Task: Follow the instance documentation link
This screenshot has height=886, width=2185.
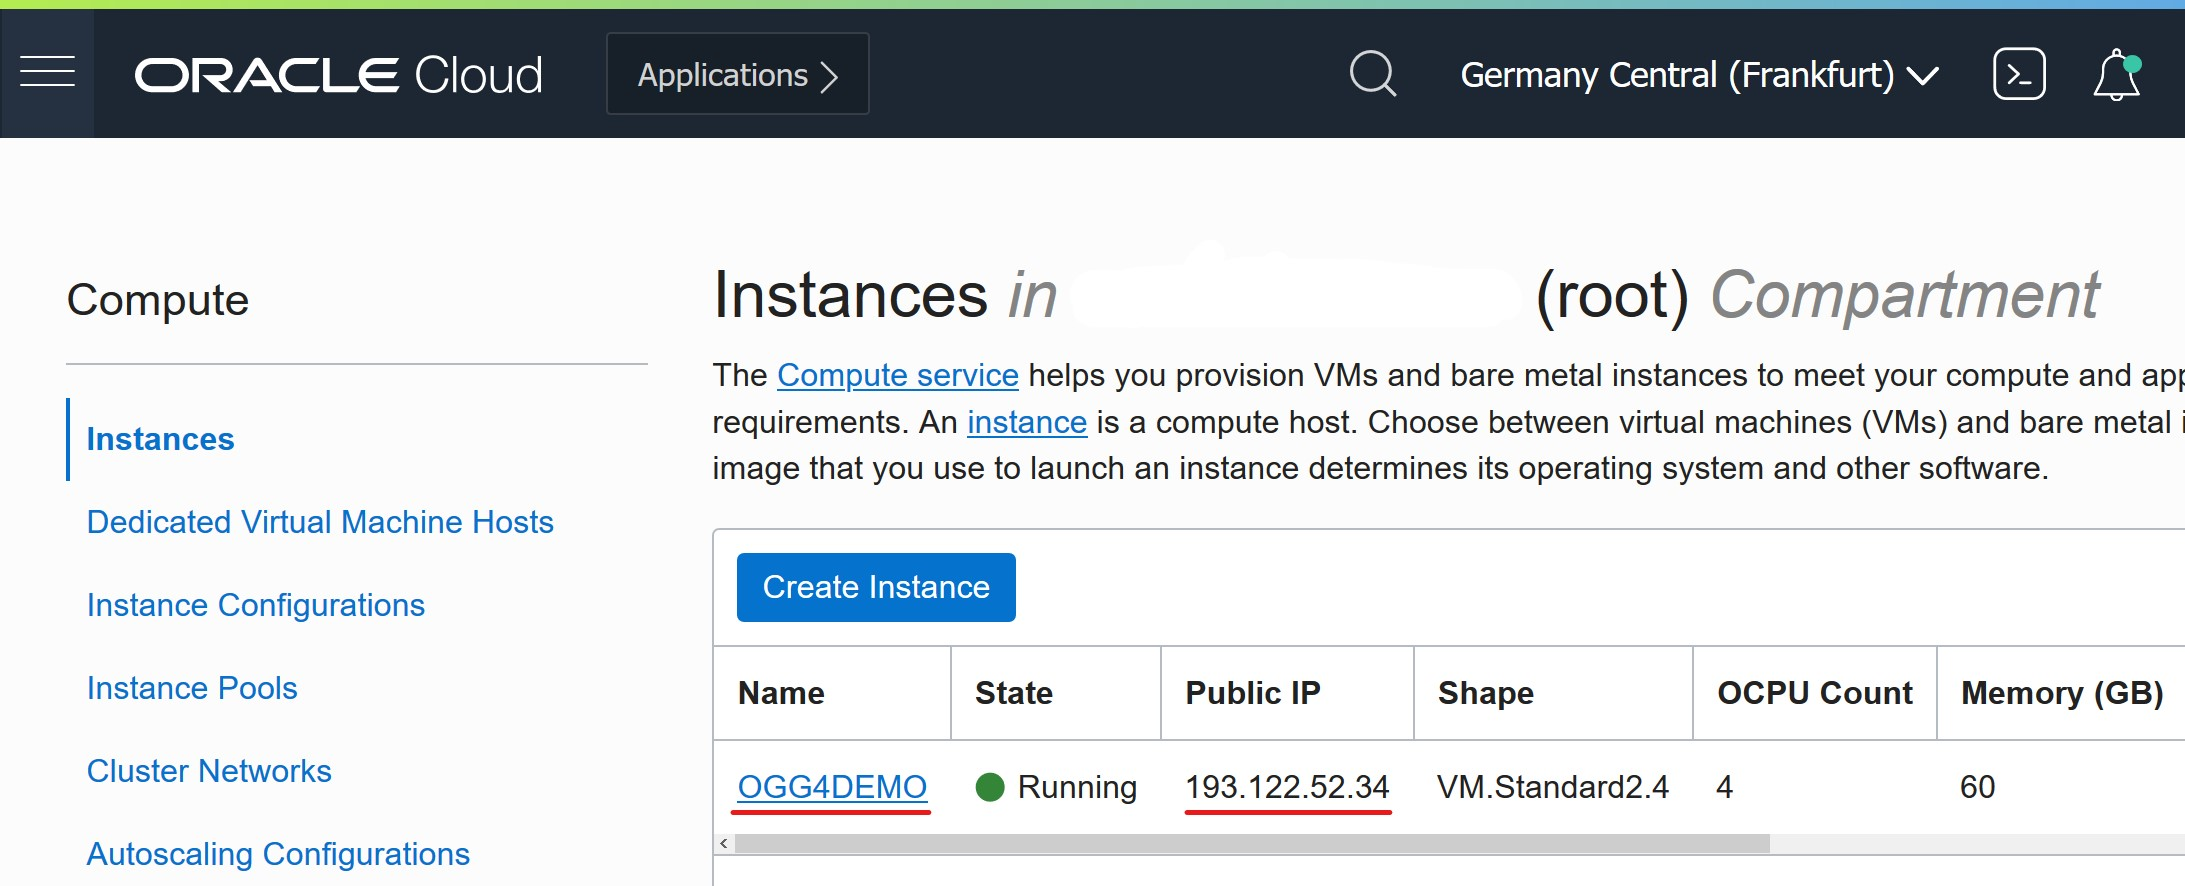Action: 1026,422
